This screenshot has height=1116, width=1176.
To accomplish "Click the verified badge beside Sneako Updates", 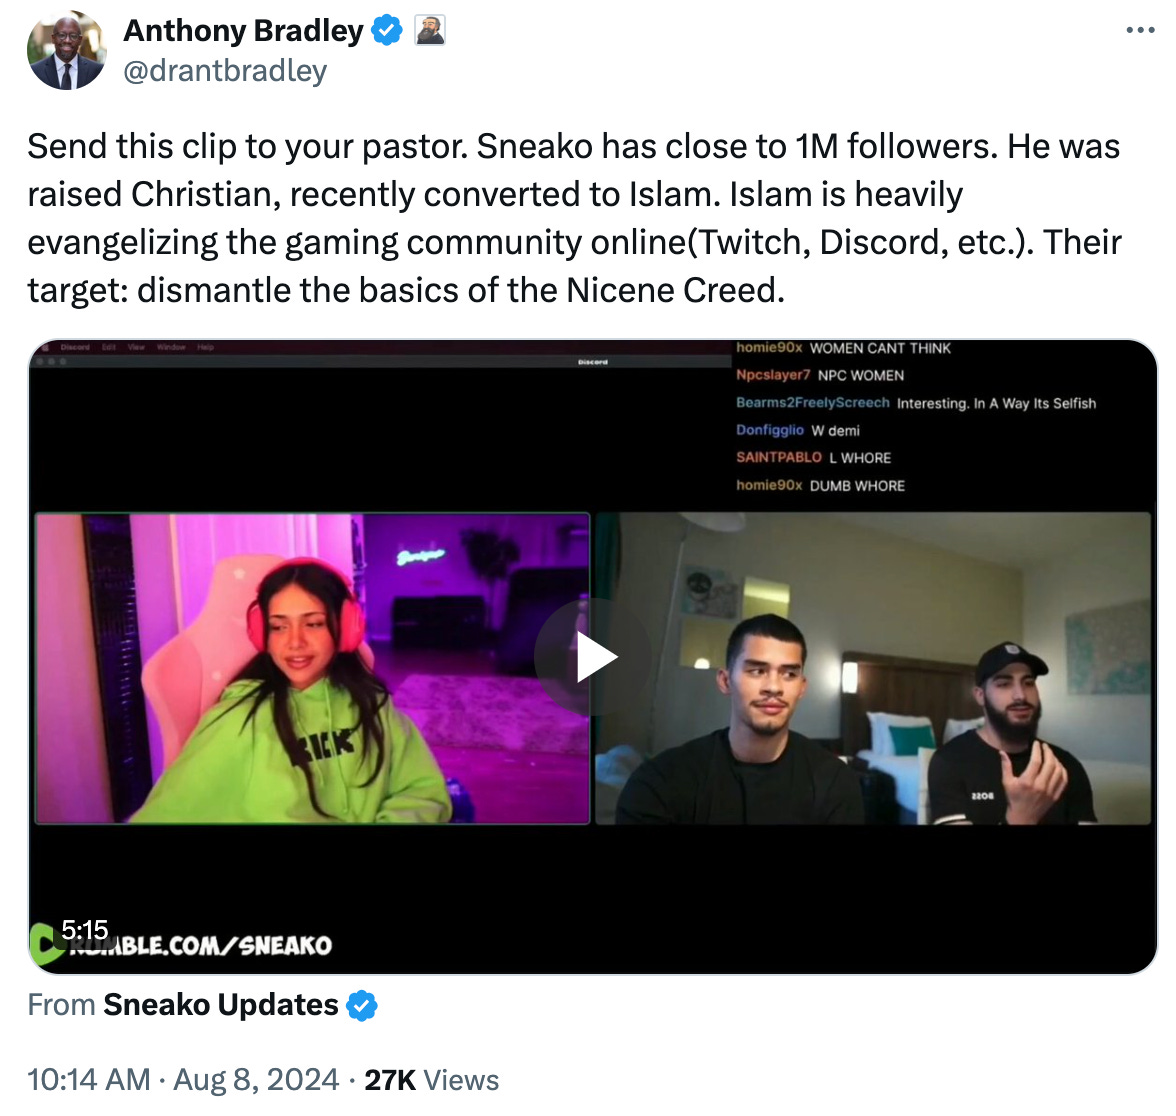I will (362, 1005).
